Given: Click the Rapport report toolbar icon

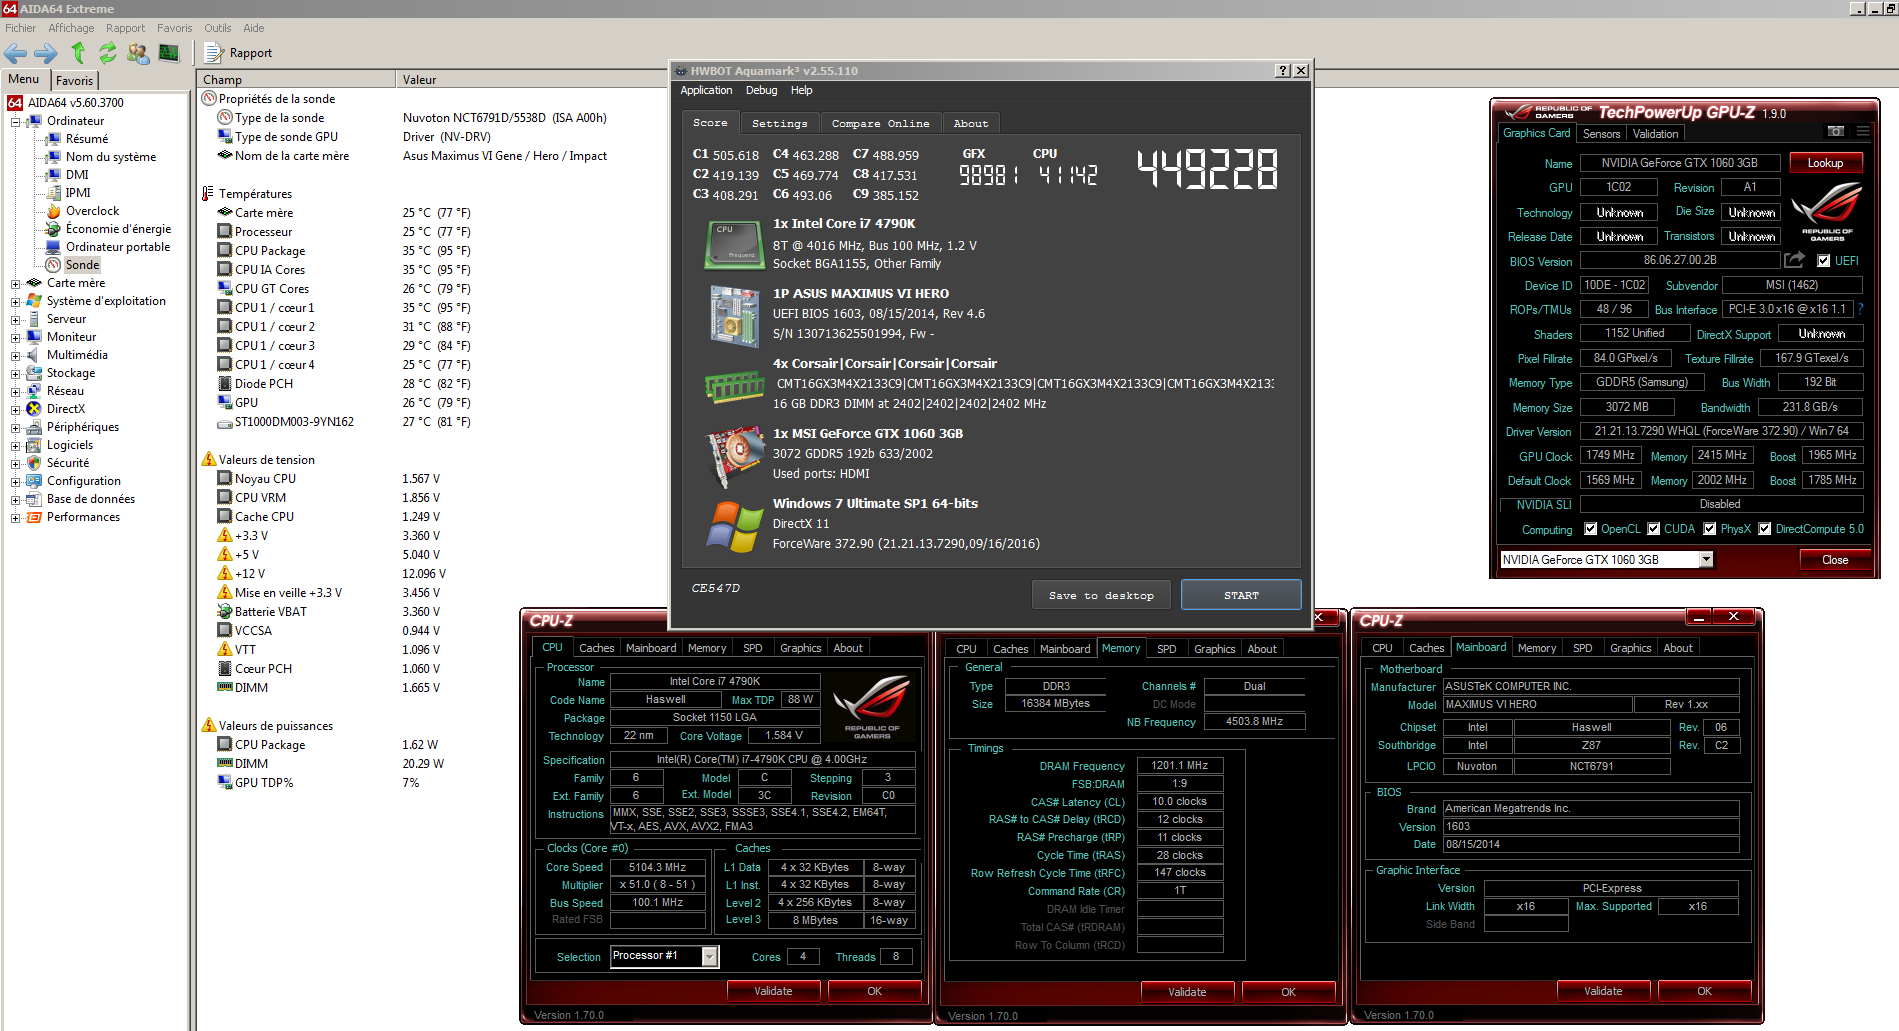Looking at the screenshot, I should pyautogui.click(x=213, y=53).
